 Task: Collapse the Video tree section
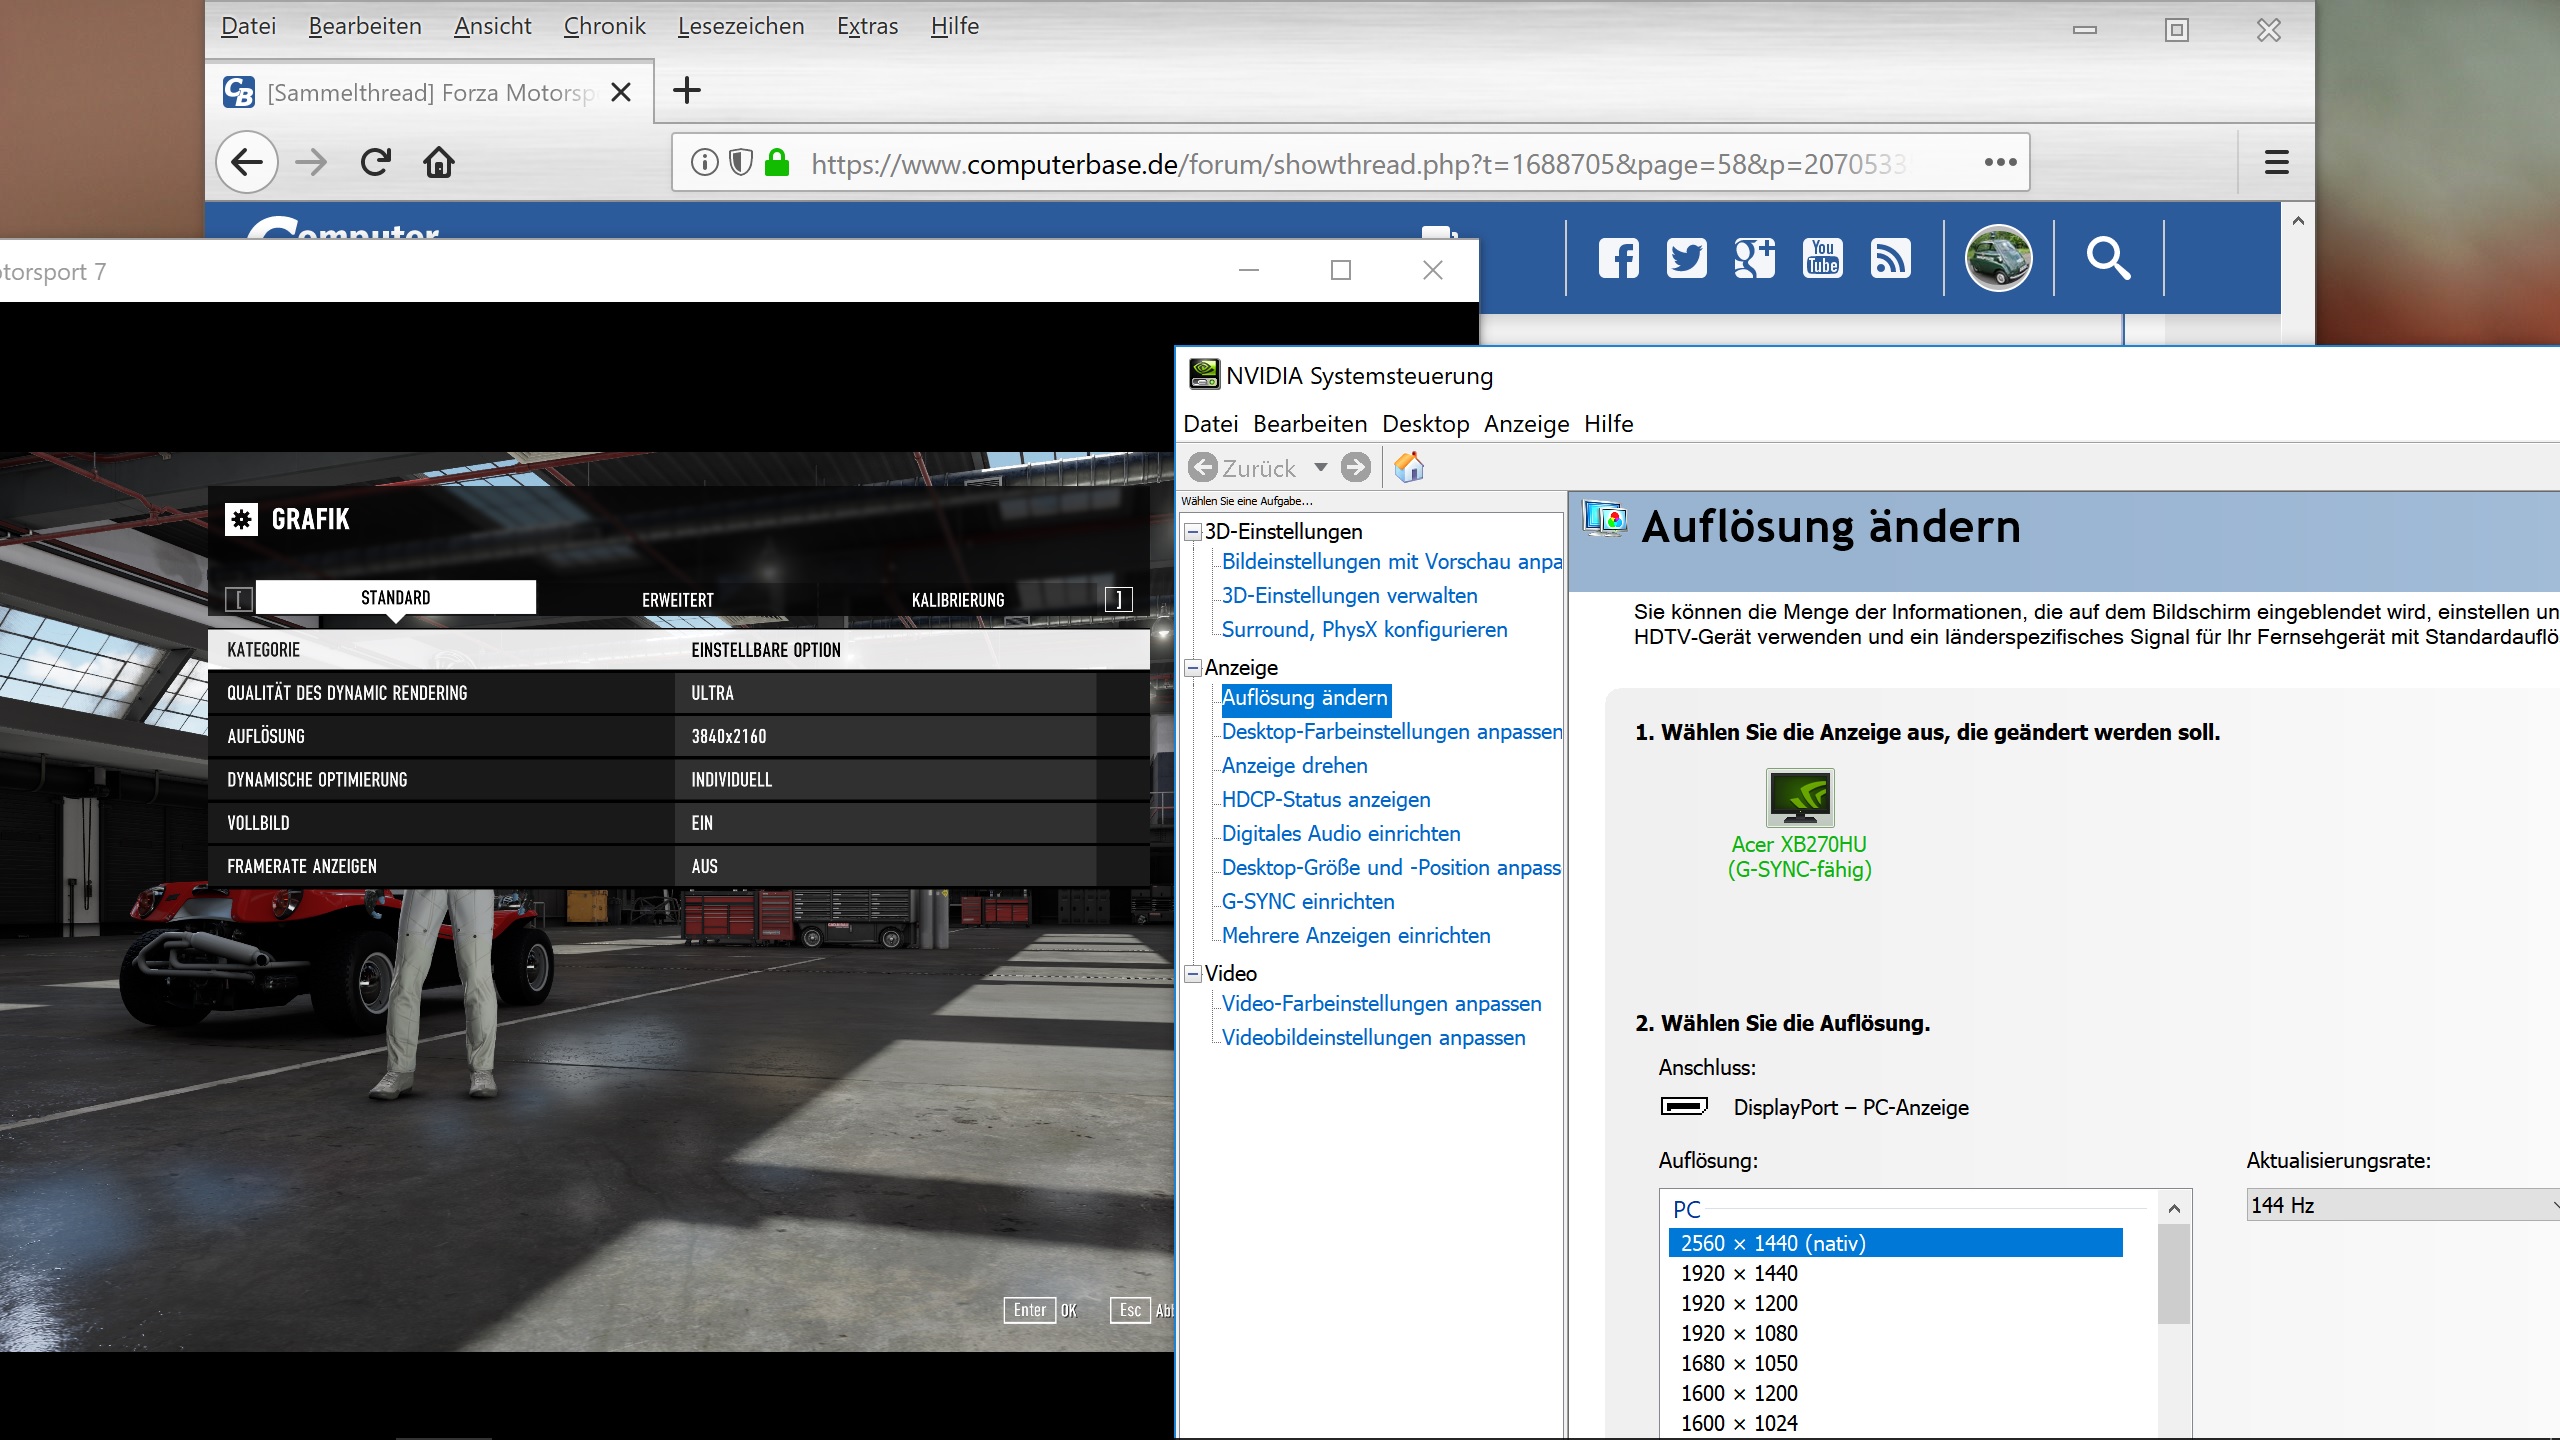click(1192, 974)
